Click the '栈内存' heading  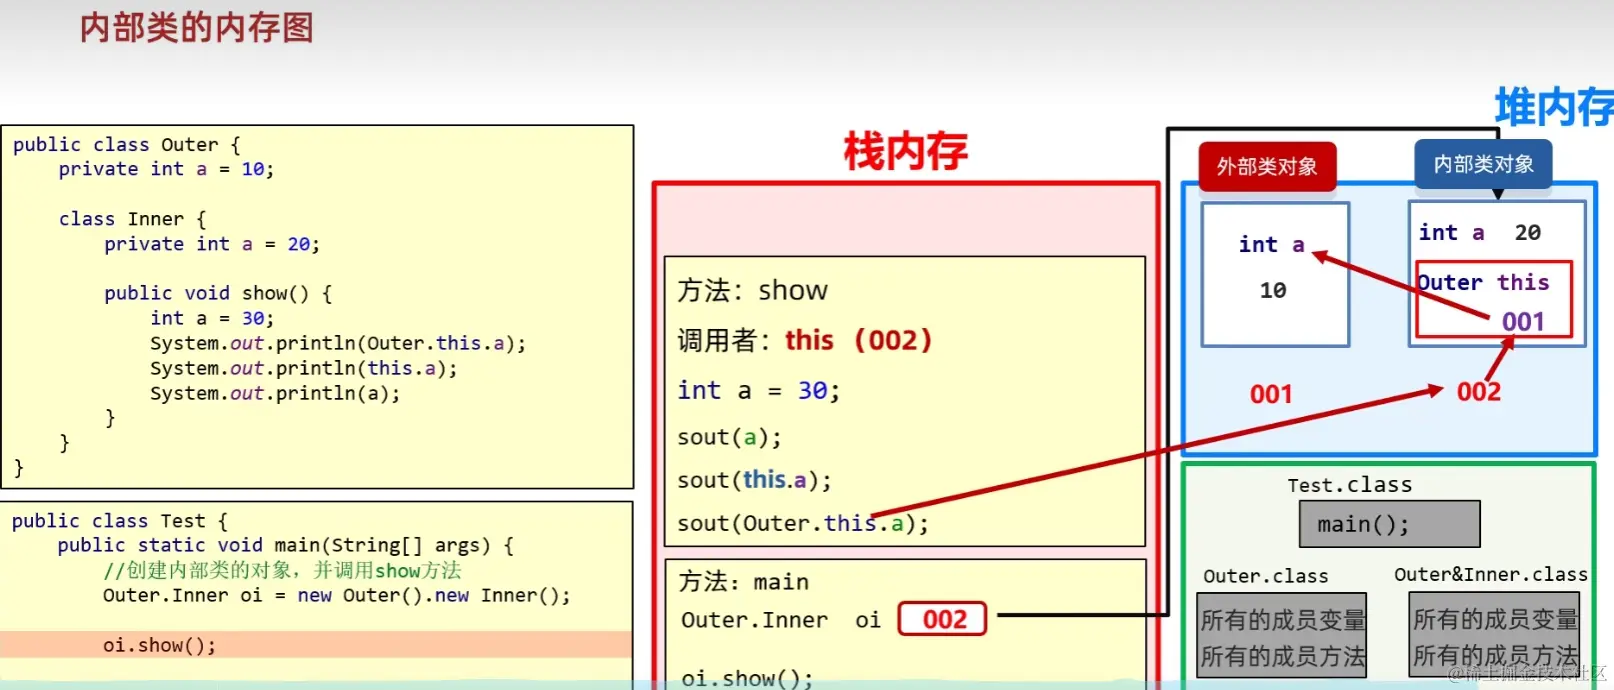[x=906, y=152]
